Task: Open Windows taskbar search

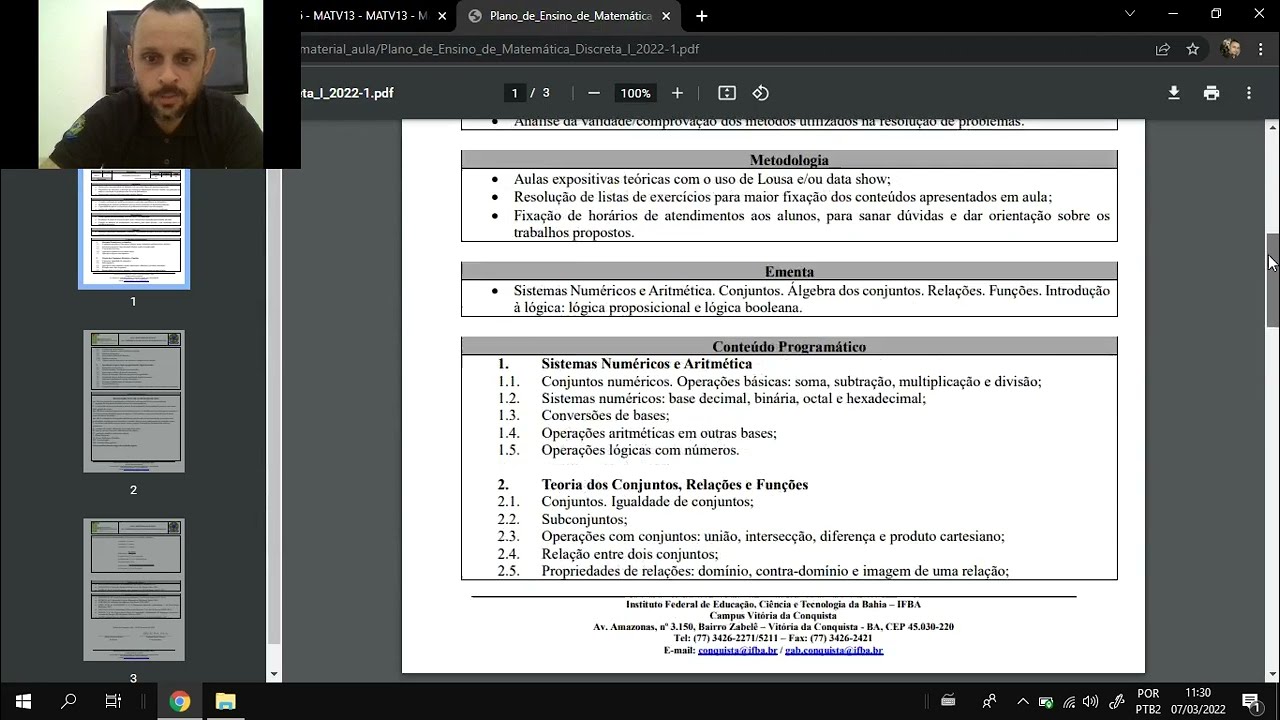Action: tap(69, 701)
